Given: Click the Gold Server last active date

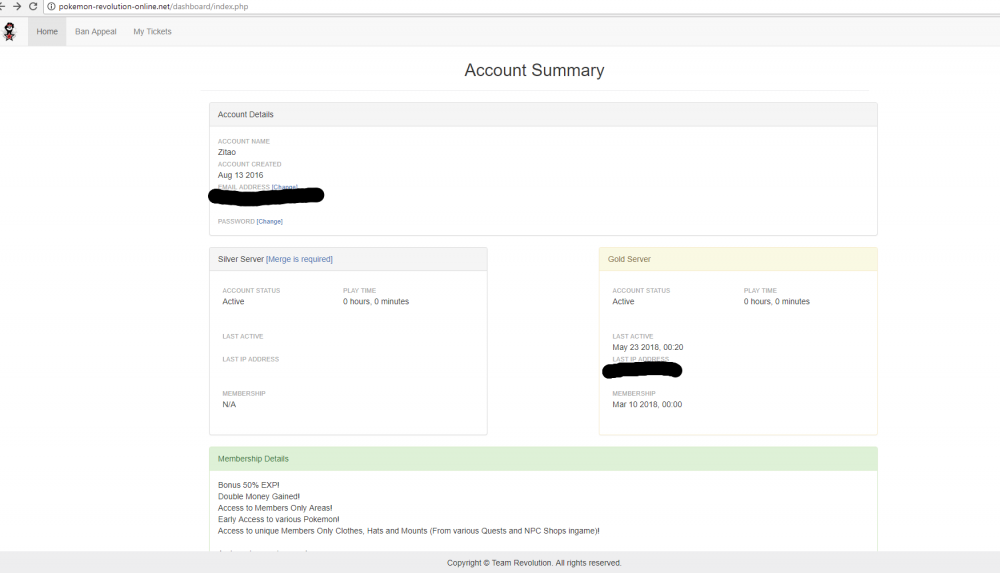Looking at the screenshot, I should tap(648, 347).
